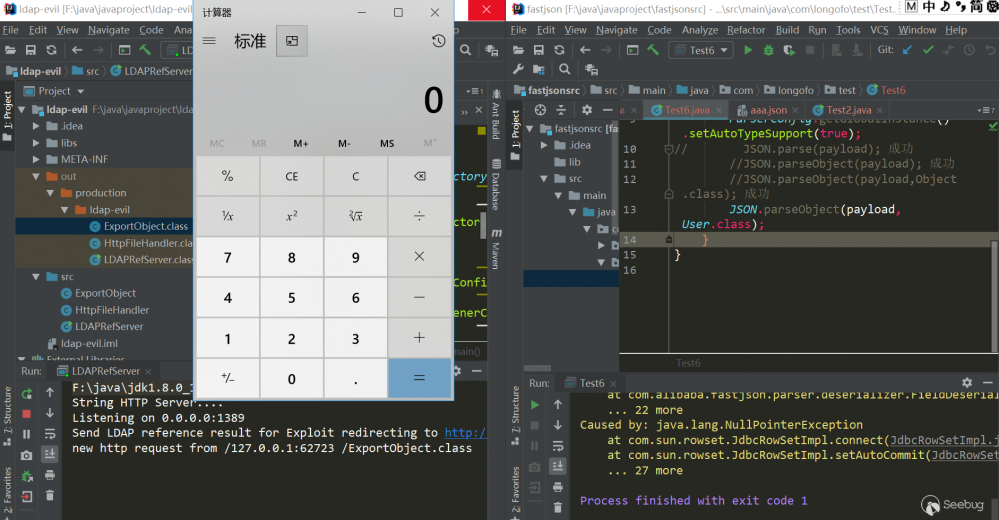Open the Refactor menu in fastjson window

[x=746, y=30]
